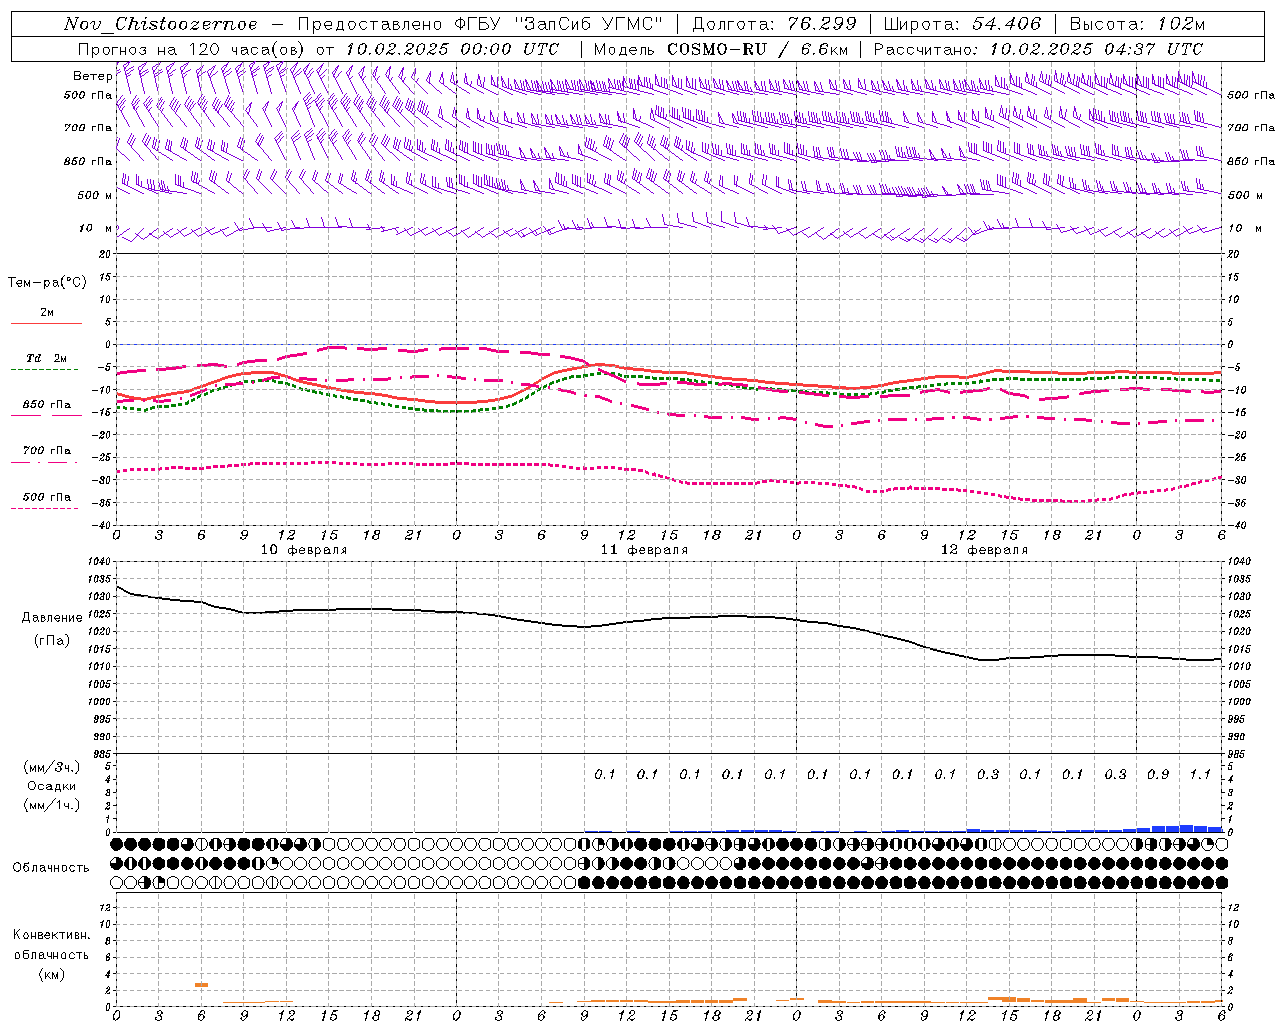The width and height of the screenshot is (1280, 1024).
Task: Click the dashed line sample under Td 2м
Action: click(45, 370)
